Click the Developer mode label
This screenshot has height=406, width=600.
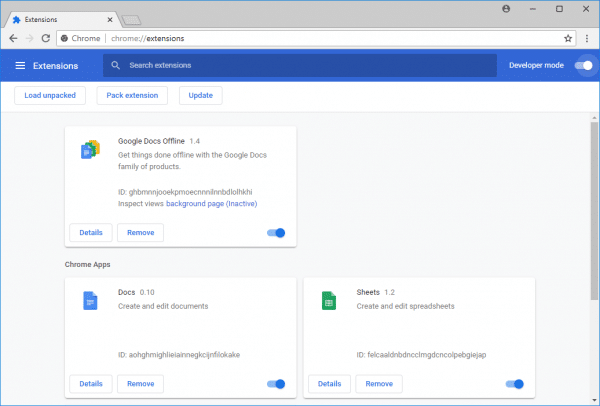536,65
